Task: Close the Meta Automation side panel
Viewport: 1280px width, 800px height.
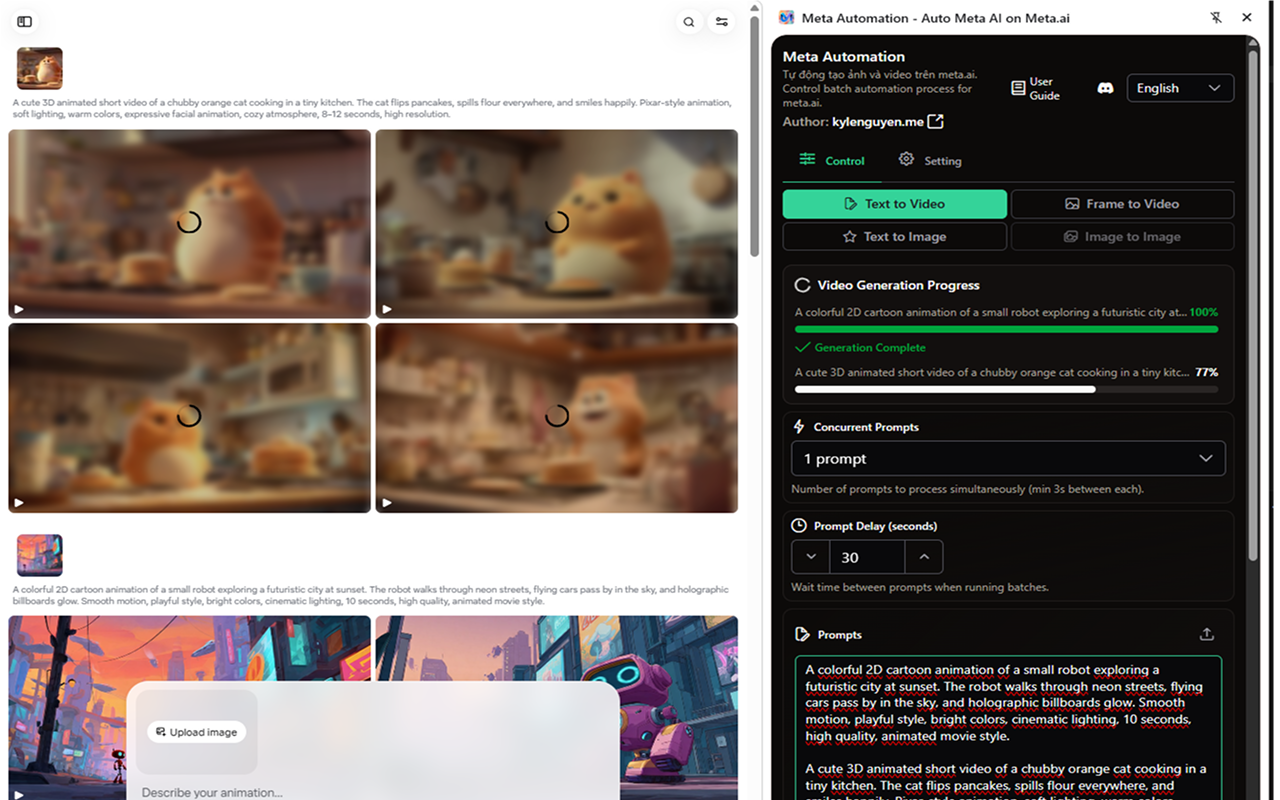Action: click(1247, 17)
